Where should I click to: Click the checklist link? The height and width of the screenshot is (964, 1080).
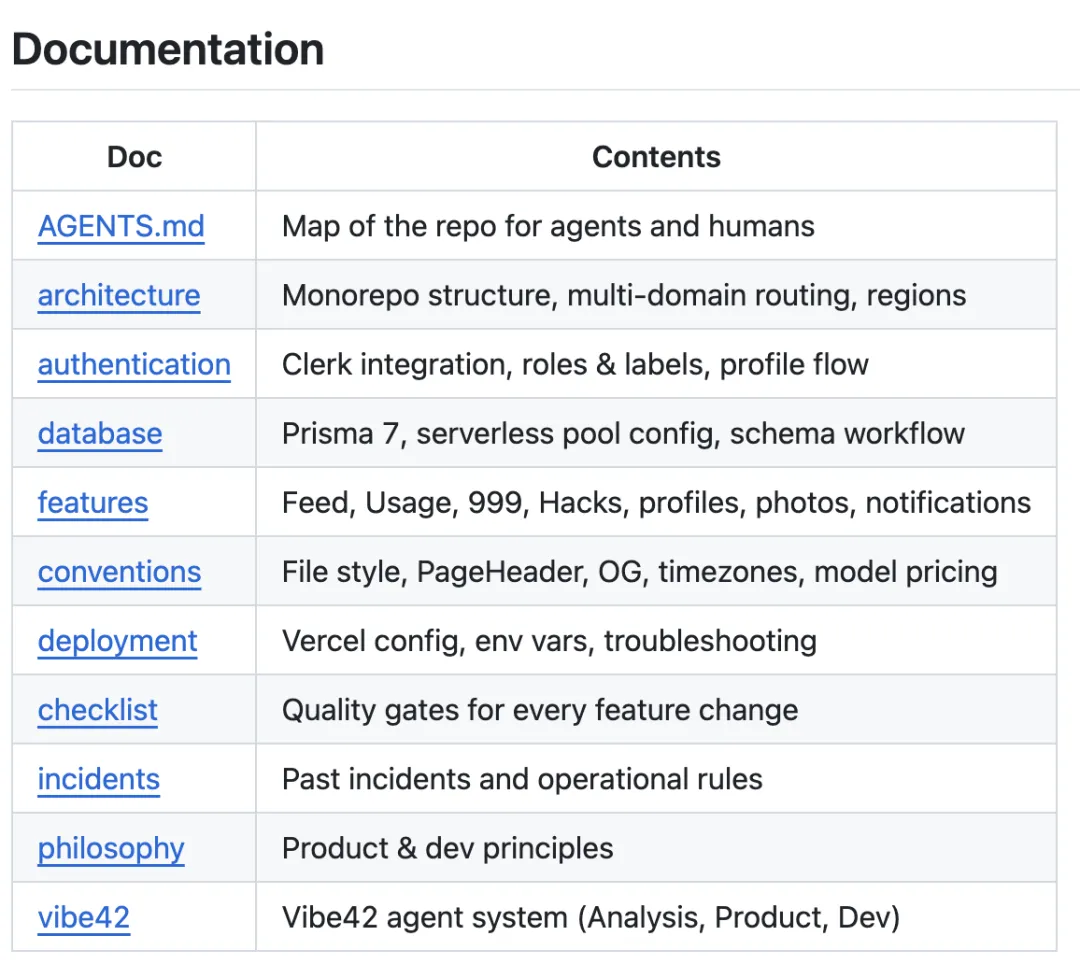(x=98, y=710)
